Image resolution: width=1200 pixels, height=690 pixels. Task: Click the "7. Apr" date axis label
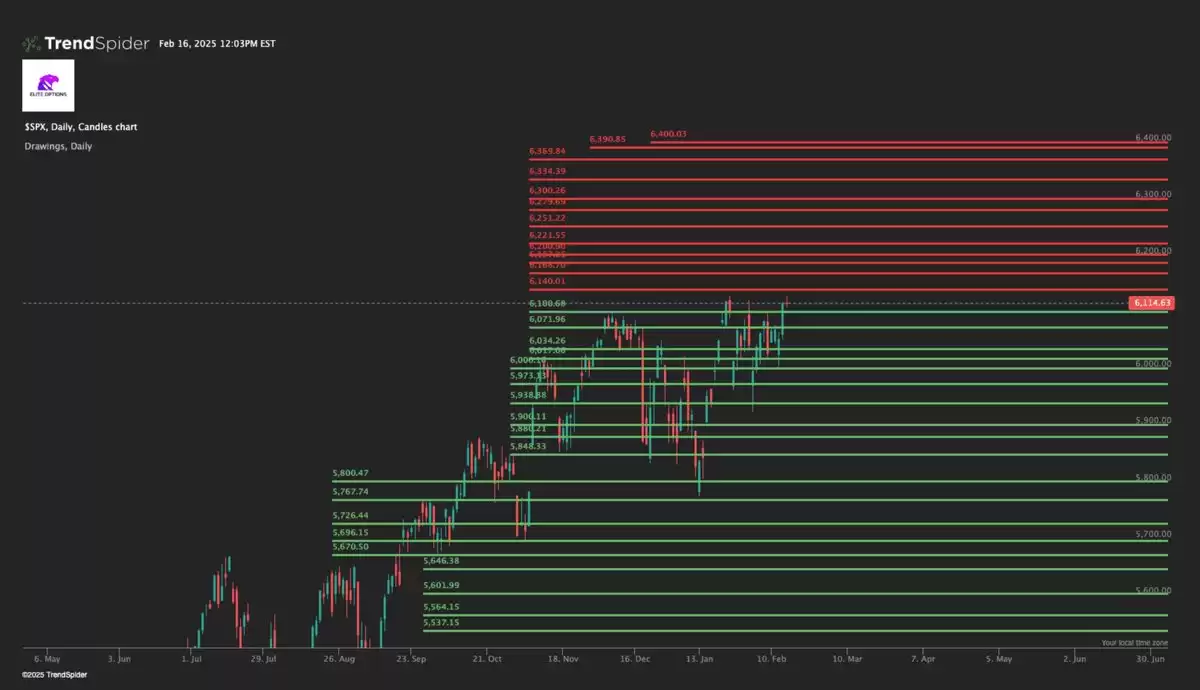click(922, 659)
